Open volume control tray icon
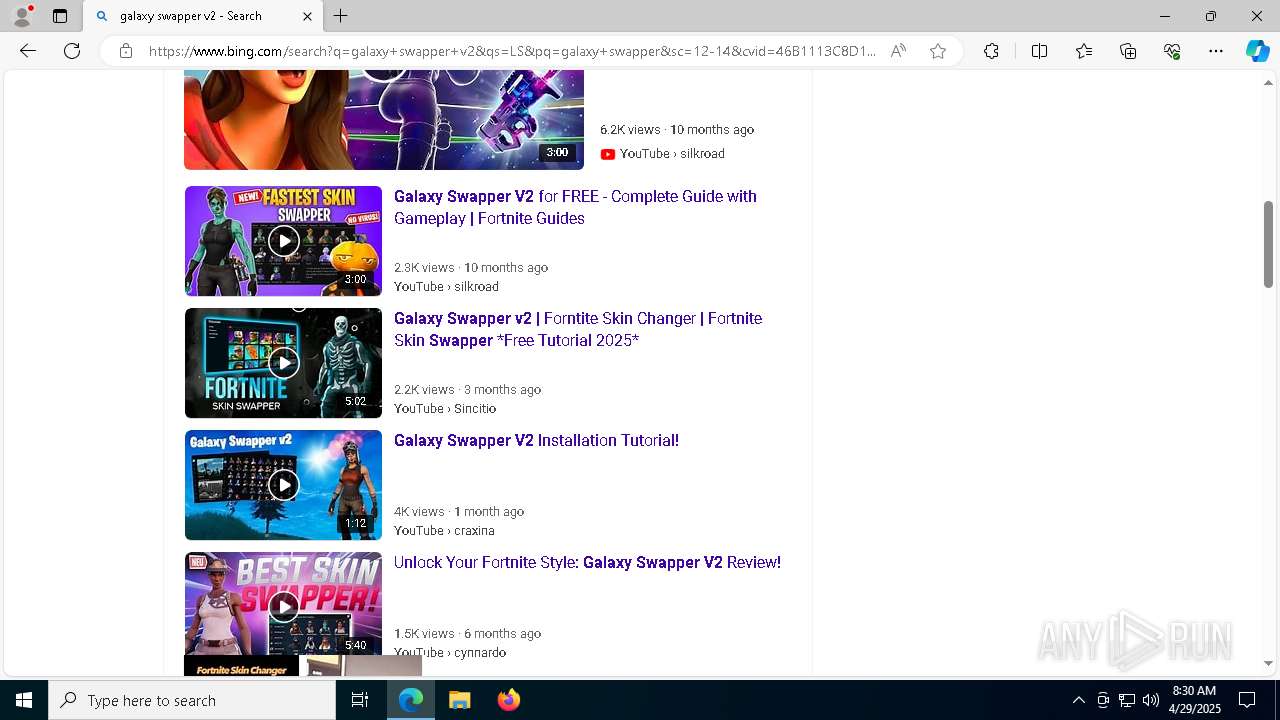 [1151, 700]
